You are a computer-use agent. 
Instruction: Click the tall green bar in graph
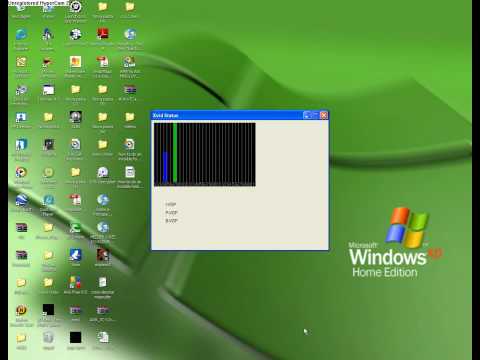(175, 153)
